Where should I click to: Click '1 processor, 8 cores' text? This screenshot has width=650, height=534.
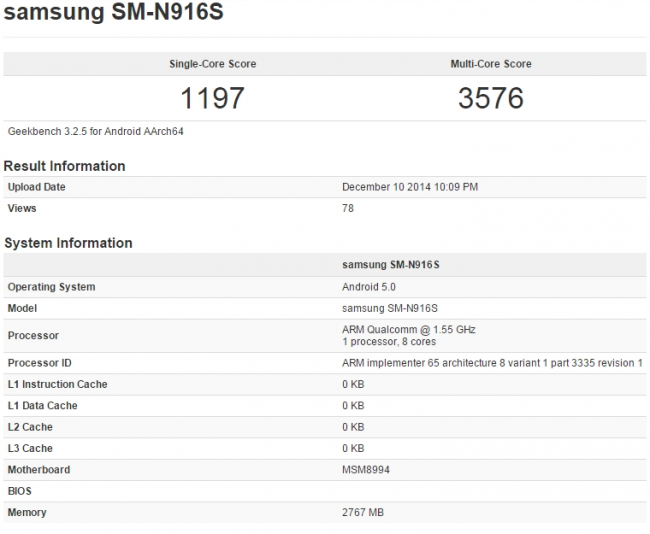[389, 342]
